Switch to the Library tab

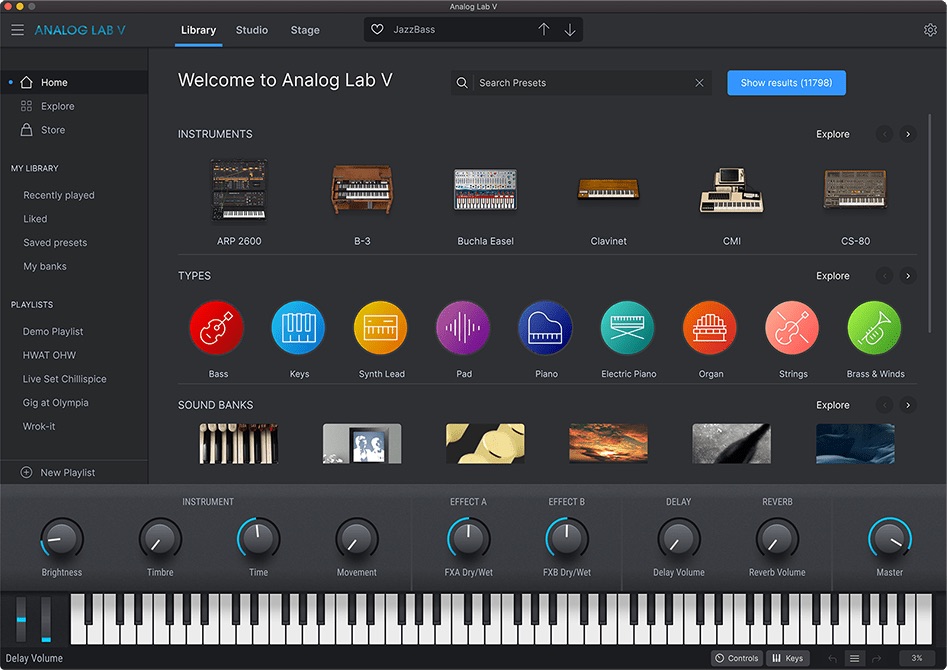[x=198, y=30]
